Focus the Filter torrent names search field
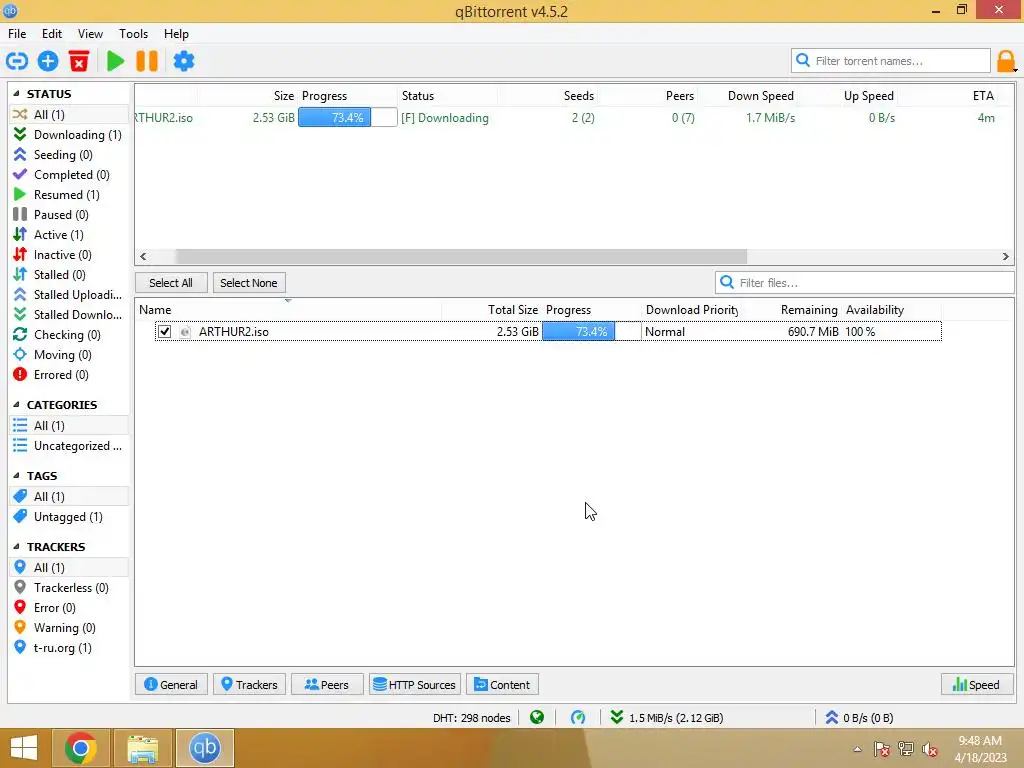 (891, 61)
